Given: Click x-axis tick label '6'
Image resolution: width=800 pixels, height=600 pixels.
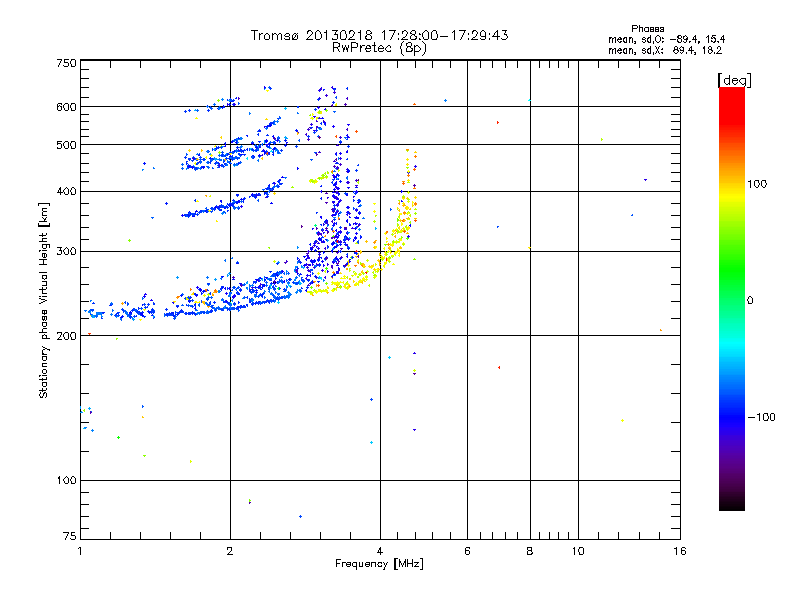Looking at the screenshot, I should click(x=467, y=551).
